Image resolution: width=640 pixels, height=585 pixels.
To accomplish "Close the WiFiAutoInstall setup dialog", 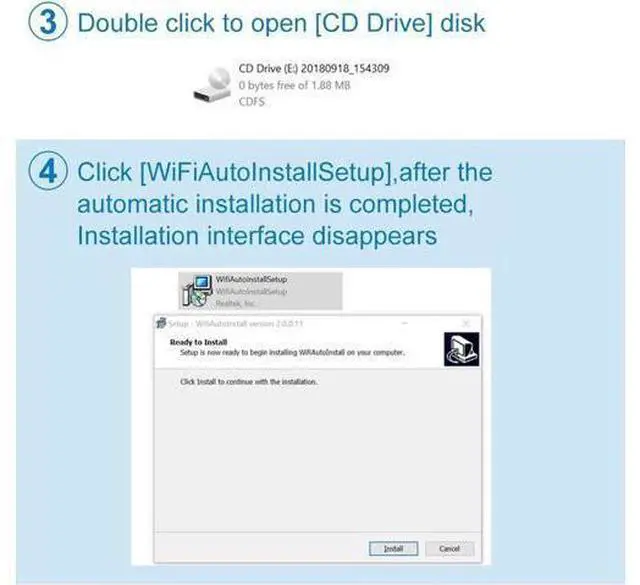I will pos(466,323).
